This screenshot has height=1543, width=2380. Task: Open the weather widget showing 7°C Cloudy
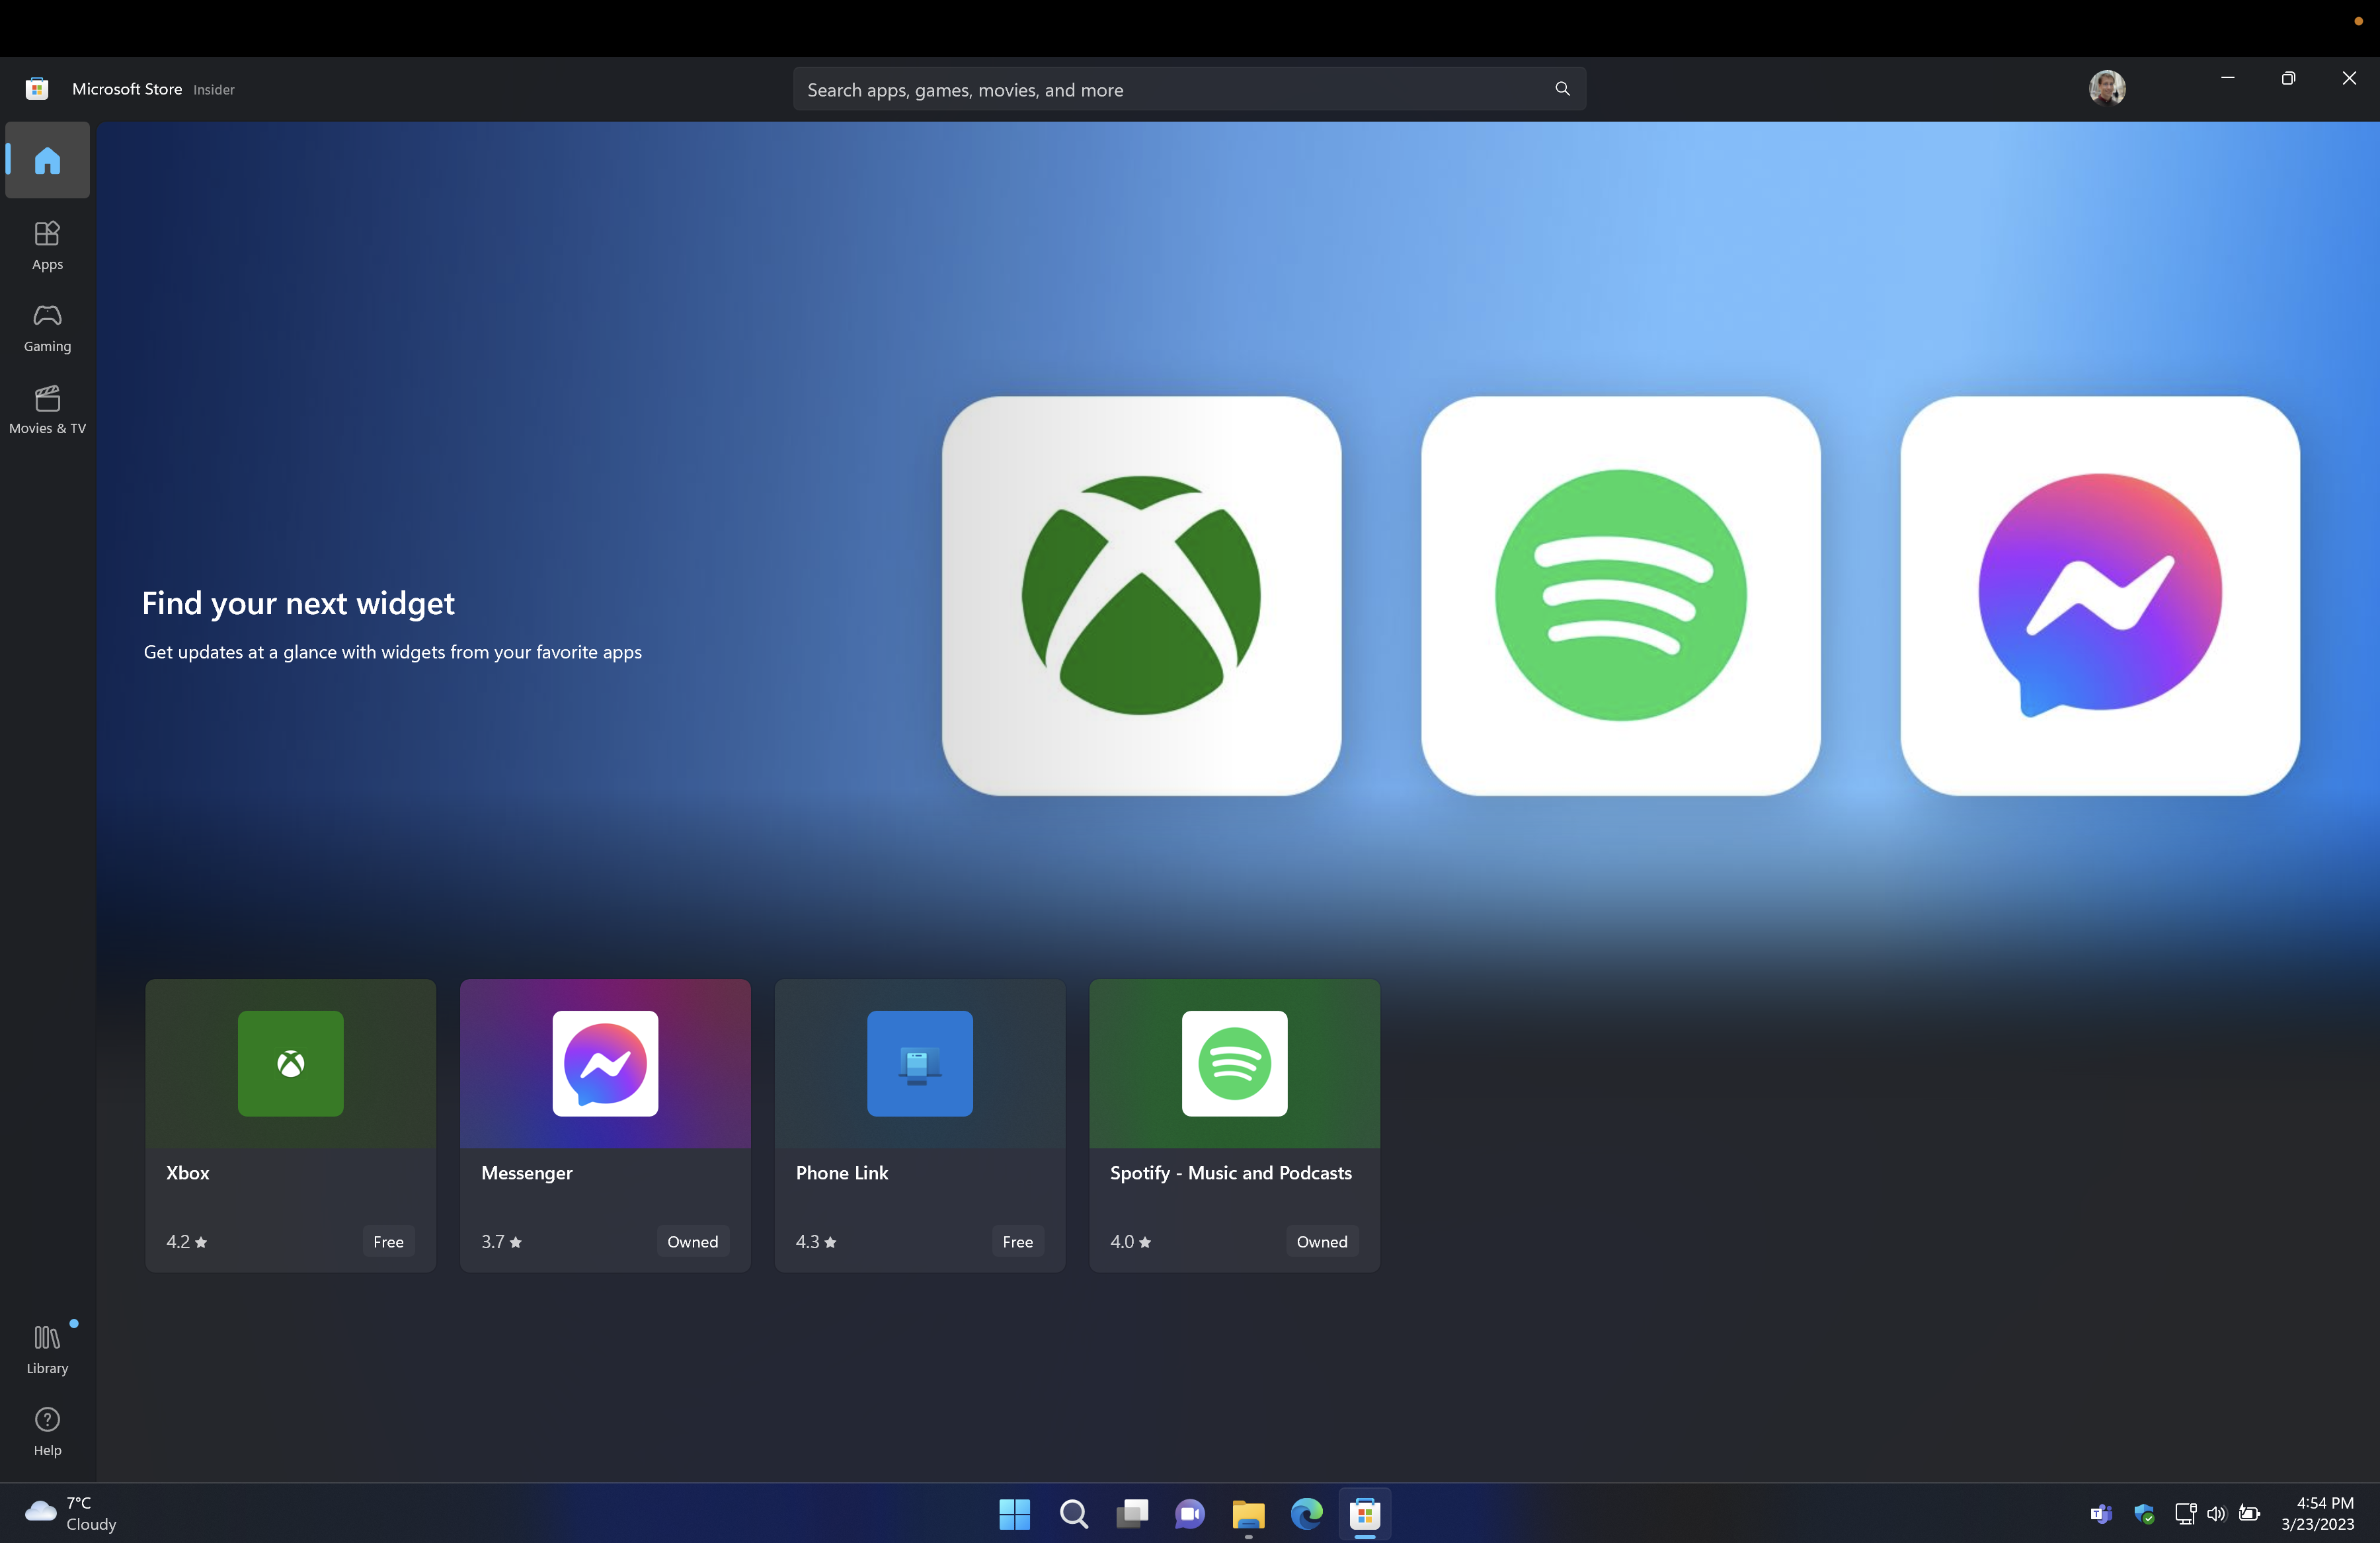coord(70,1513)
